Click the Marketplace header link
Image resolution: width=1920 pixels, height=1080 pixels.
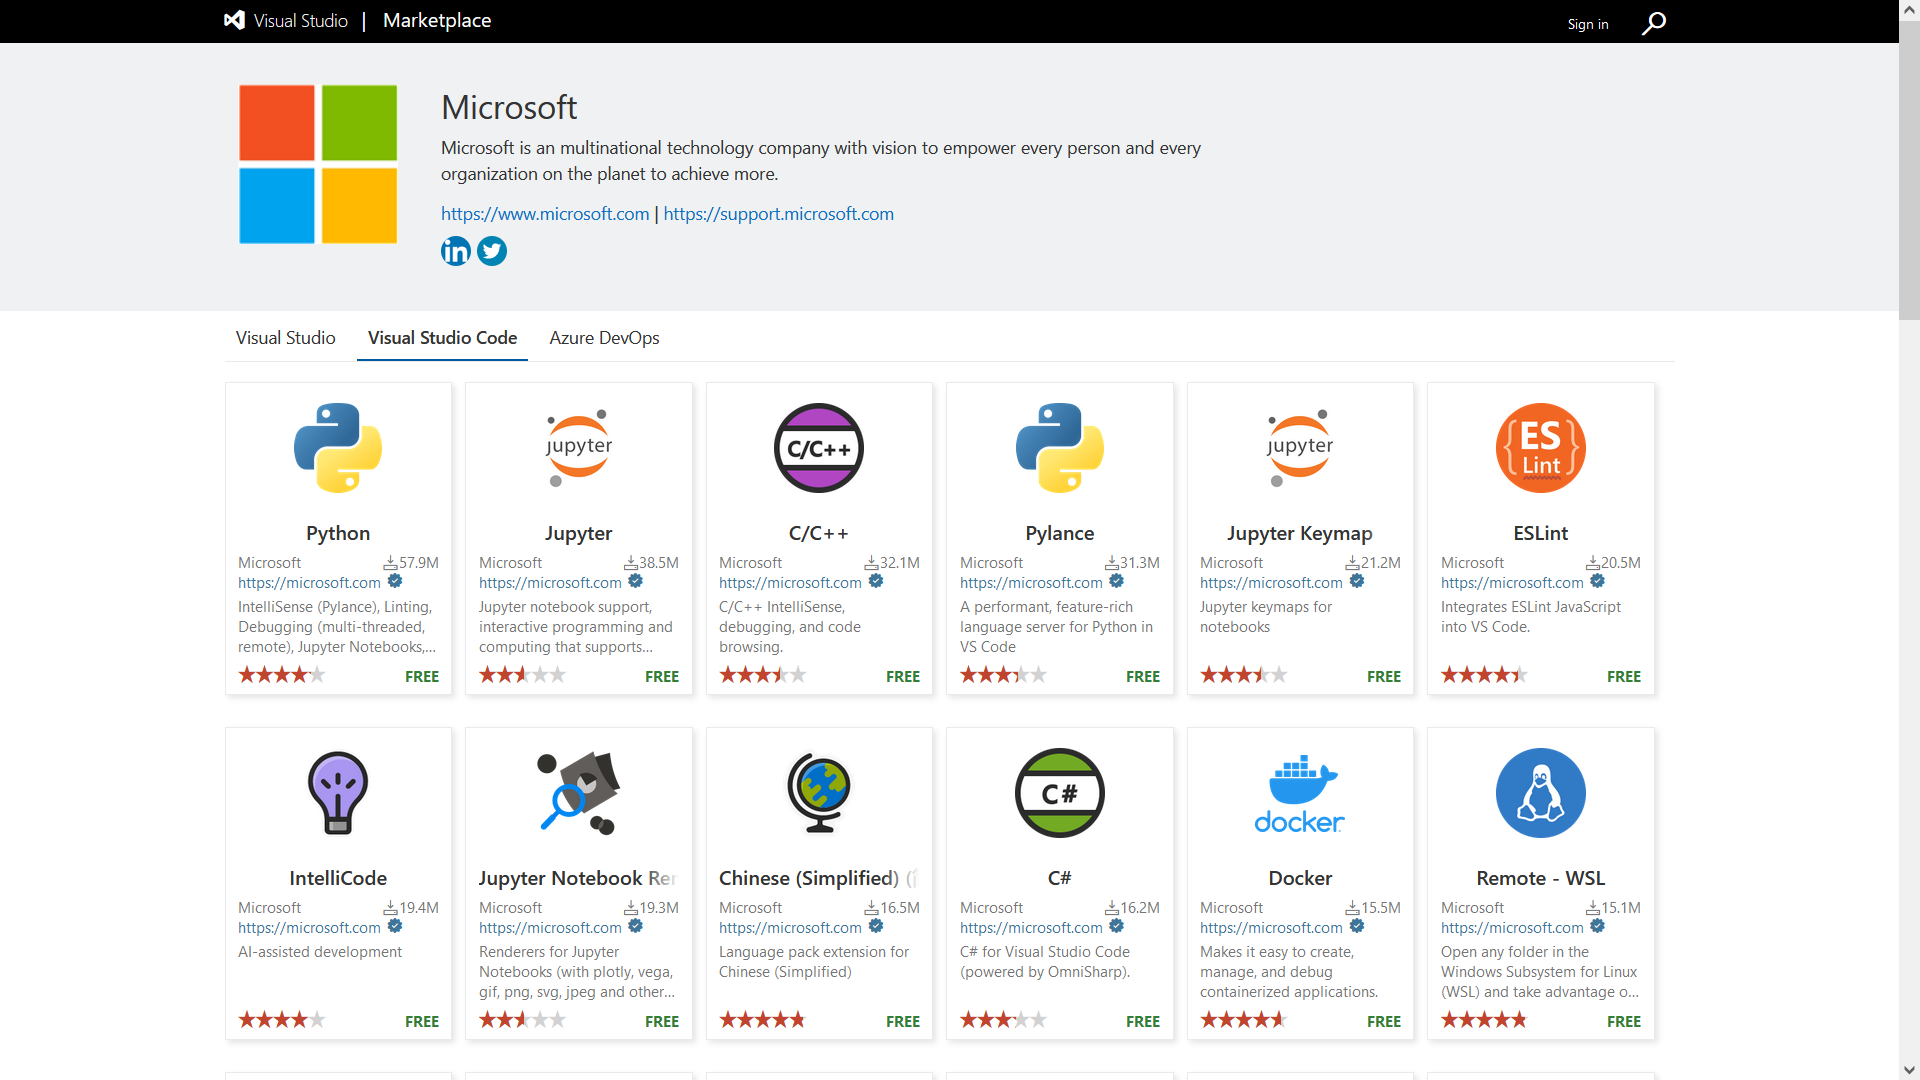[x=437, y=21]
